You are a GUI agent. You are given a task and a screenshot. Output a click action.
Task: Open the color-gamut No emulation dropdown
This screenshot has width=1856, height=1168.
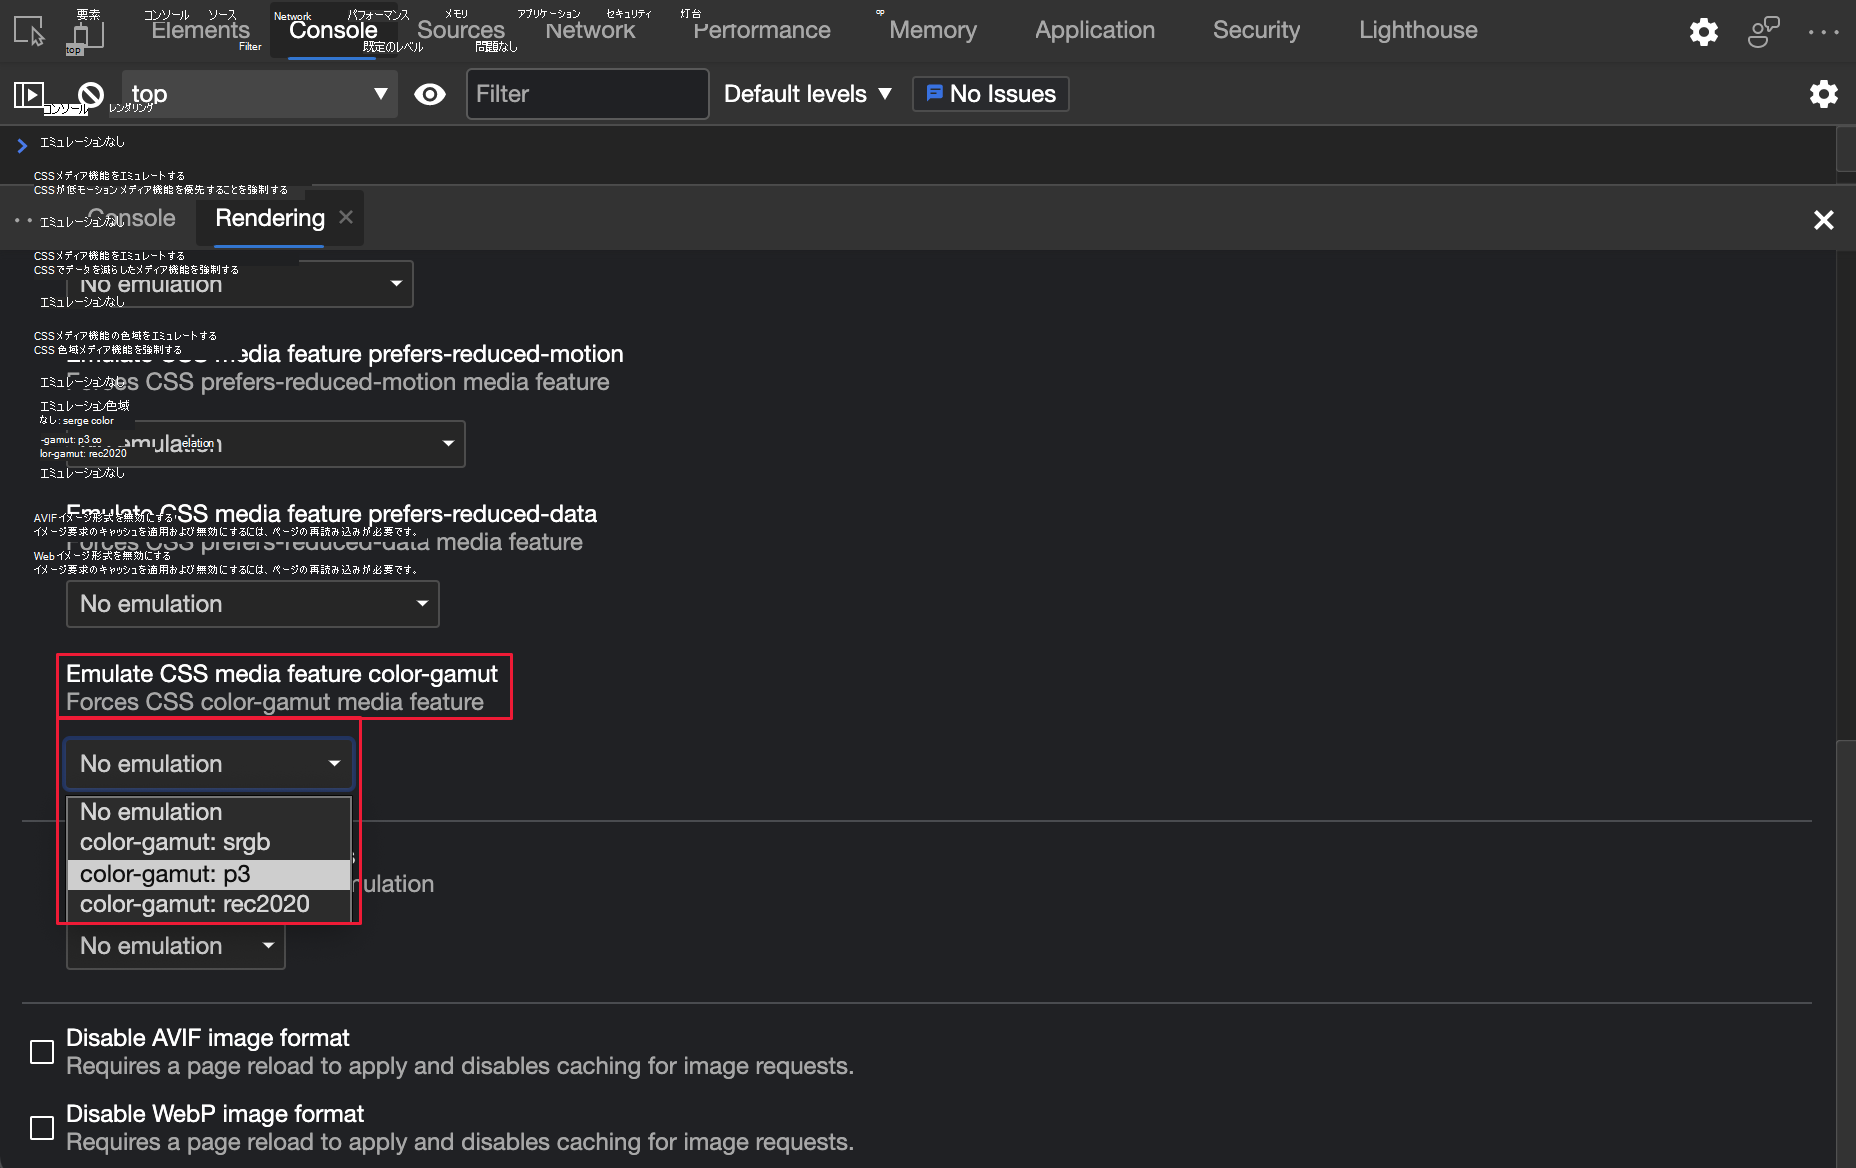209,764
